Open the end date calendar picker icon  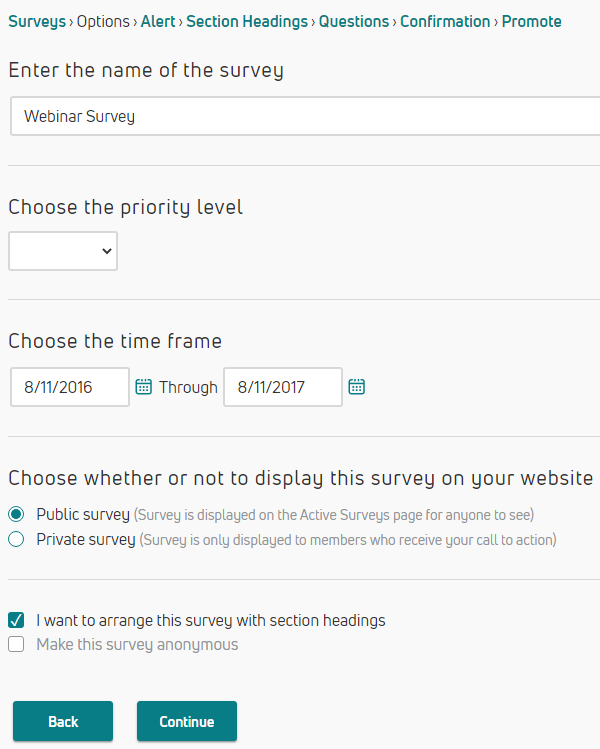tap(356, 387)
